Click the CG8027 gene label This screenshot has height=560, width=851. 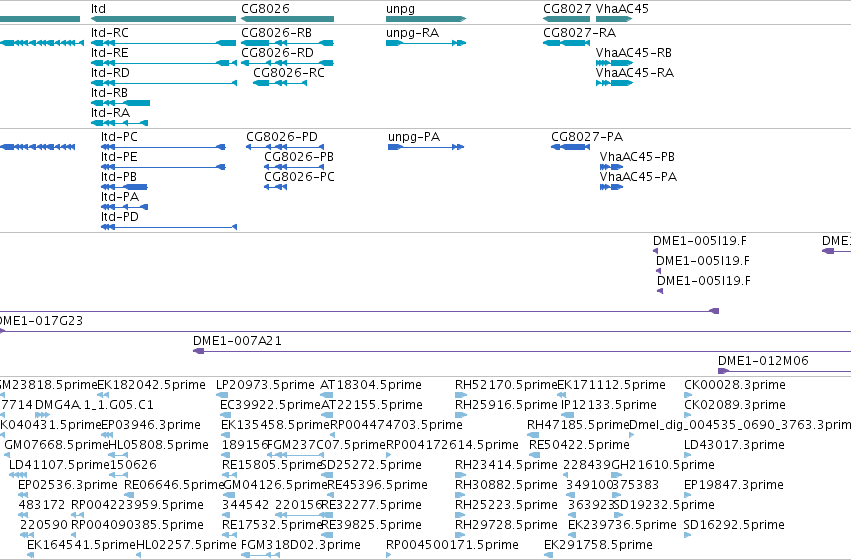pyautogui.click(x=567, y=9)
